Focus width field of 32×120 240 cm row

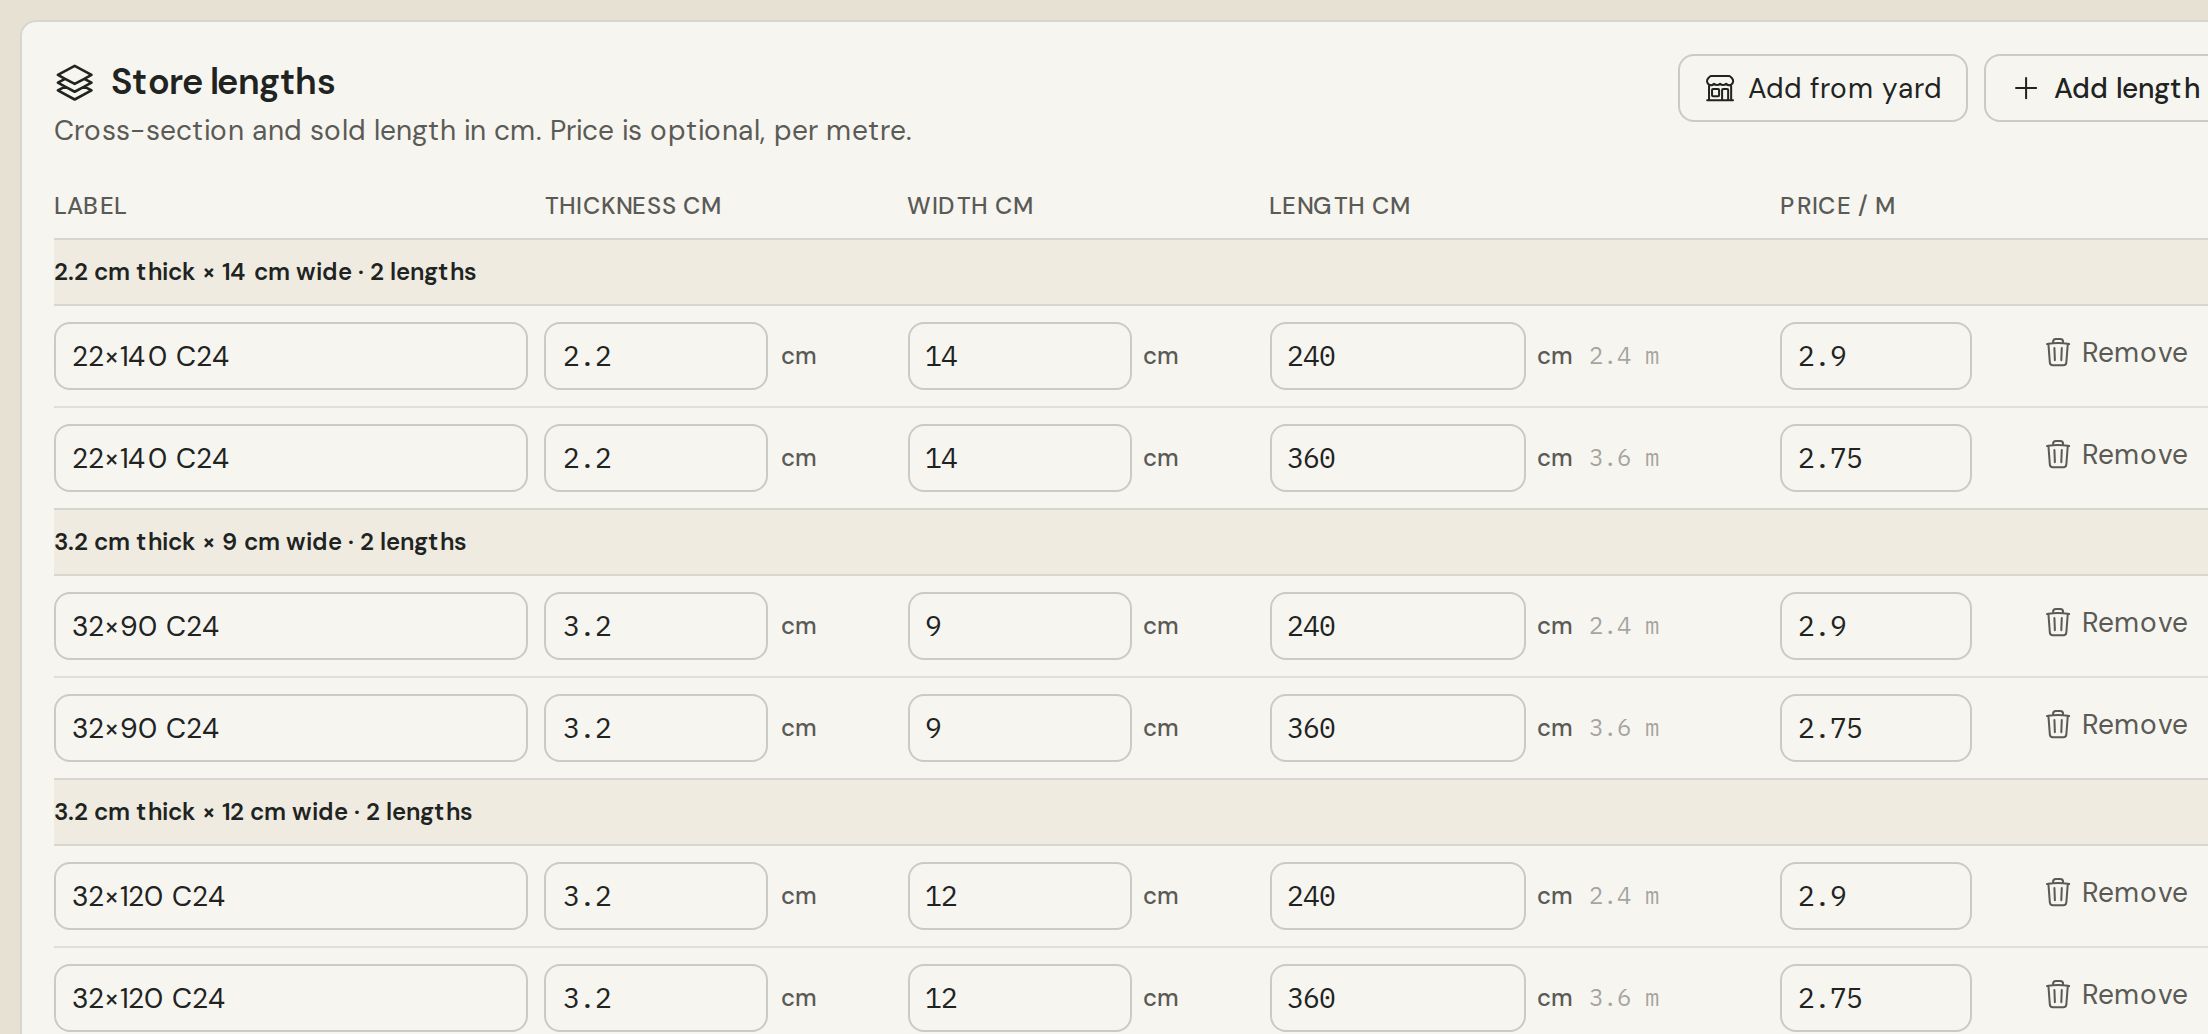pyautogui.click(x=1019, y=896)
